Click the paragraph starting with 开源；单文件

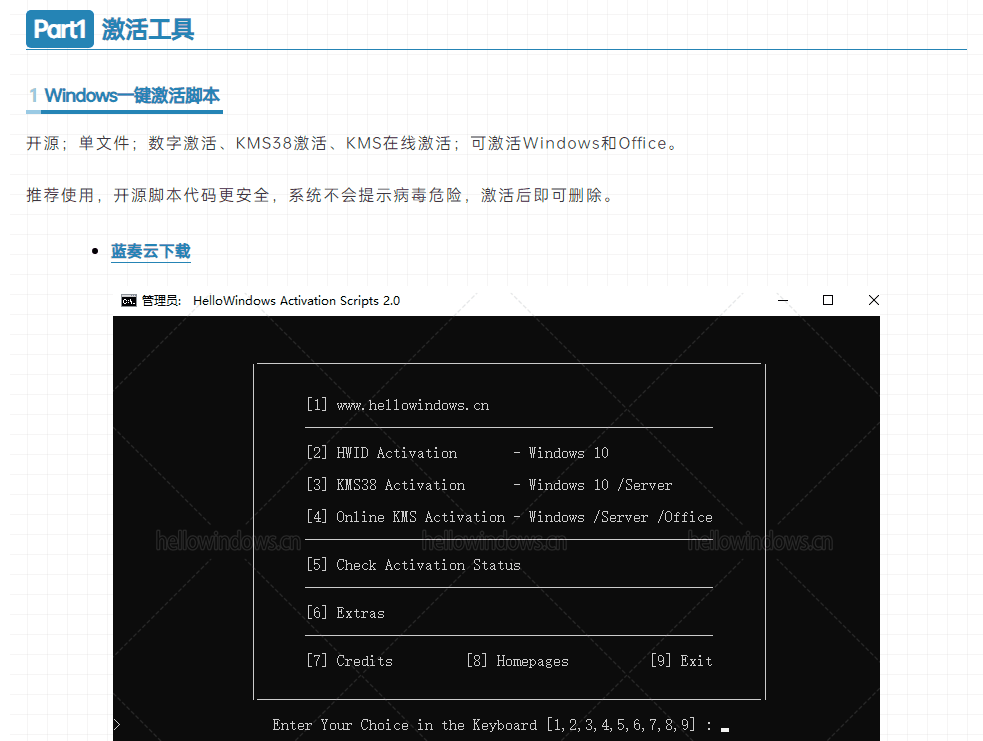pos(353,144)
